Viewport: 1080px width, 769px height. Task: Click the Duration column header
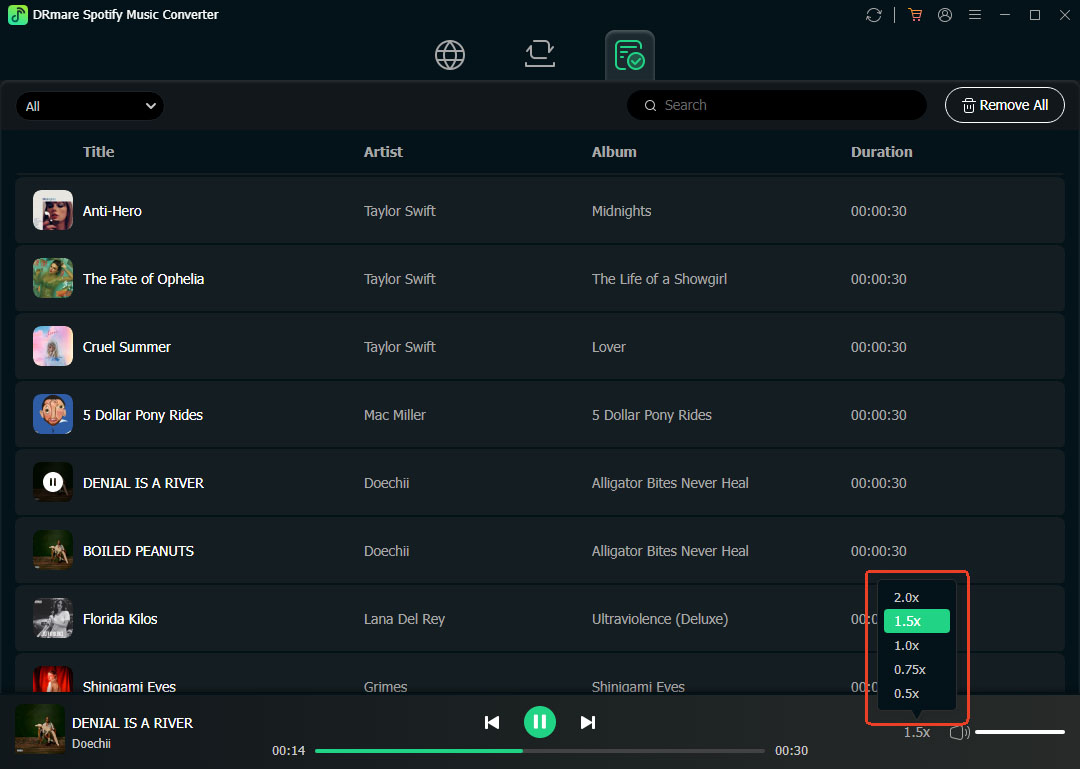coord(881,152)
